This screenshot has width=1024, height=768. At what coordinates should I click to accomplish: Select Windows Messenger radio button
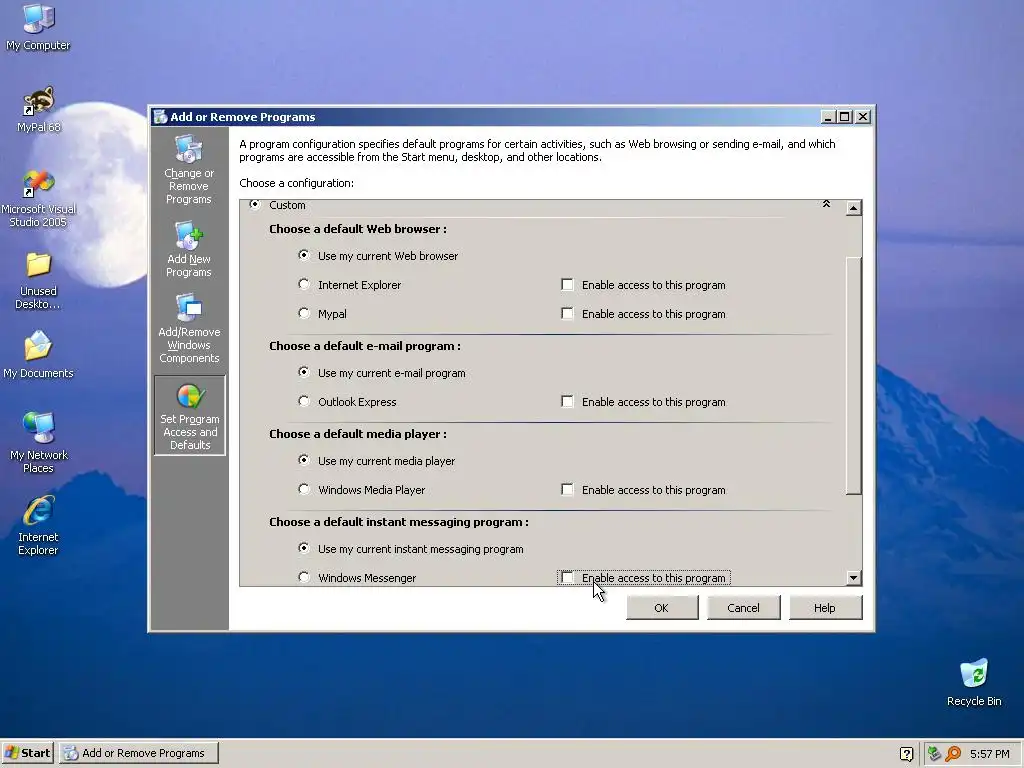[x=304, y=577]
